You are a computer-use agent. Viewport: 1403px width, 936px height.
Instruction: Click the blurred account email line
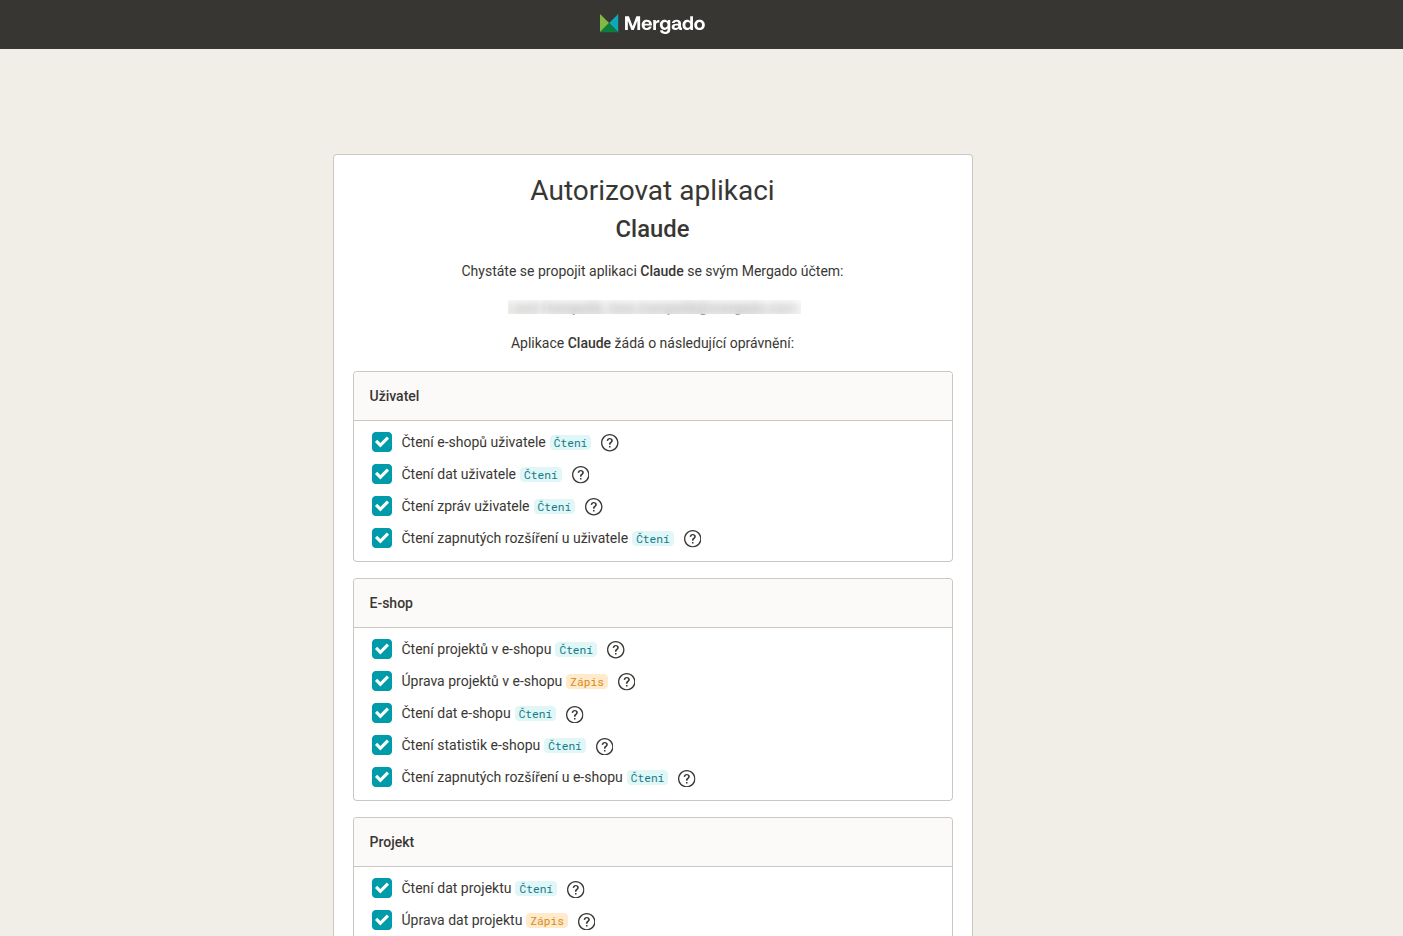pyautogui.click(x=653, y=307)
